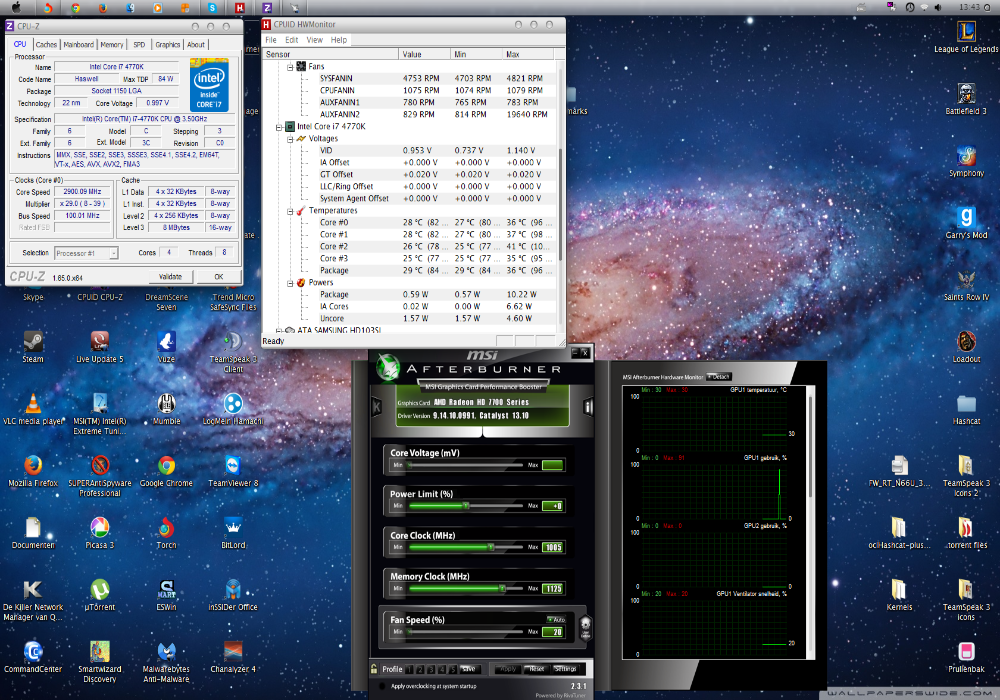Click Afterburner info 'i' side icon
Screen dimensions: 1000x700
pyautogui.click(x=588, y=406)
